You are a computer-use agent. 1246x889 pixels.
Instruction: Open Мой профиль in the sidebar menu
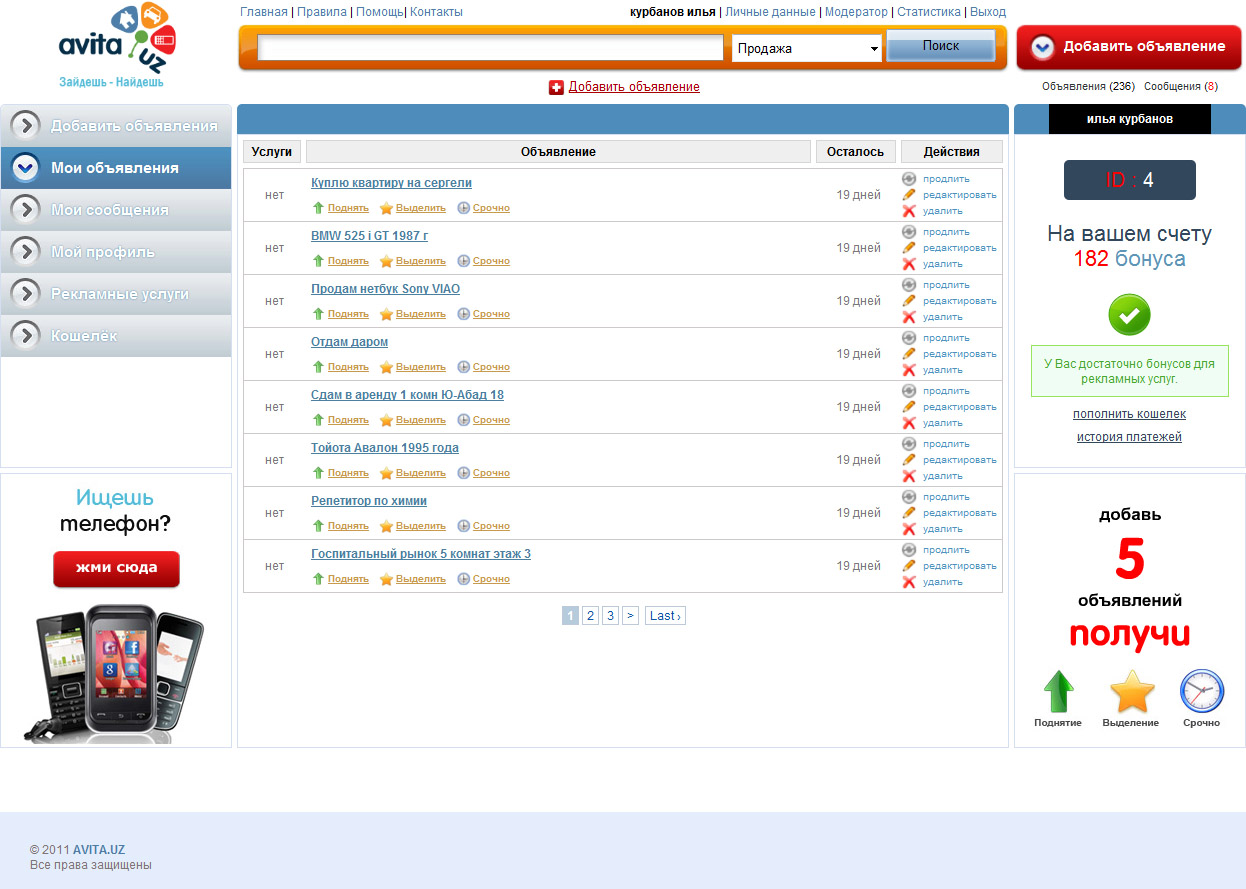pos(116,252)
